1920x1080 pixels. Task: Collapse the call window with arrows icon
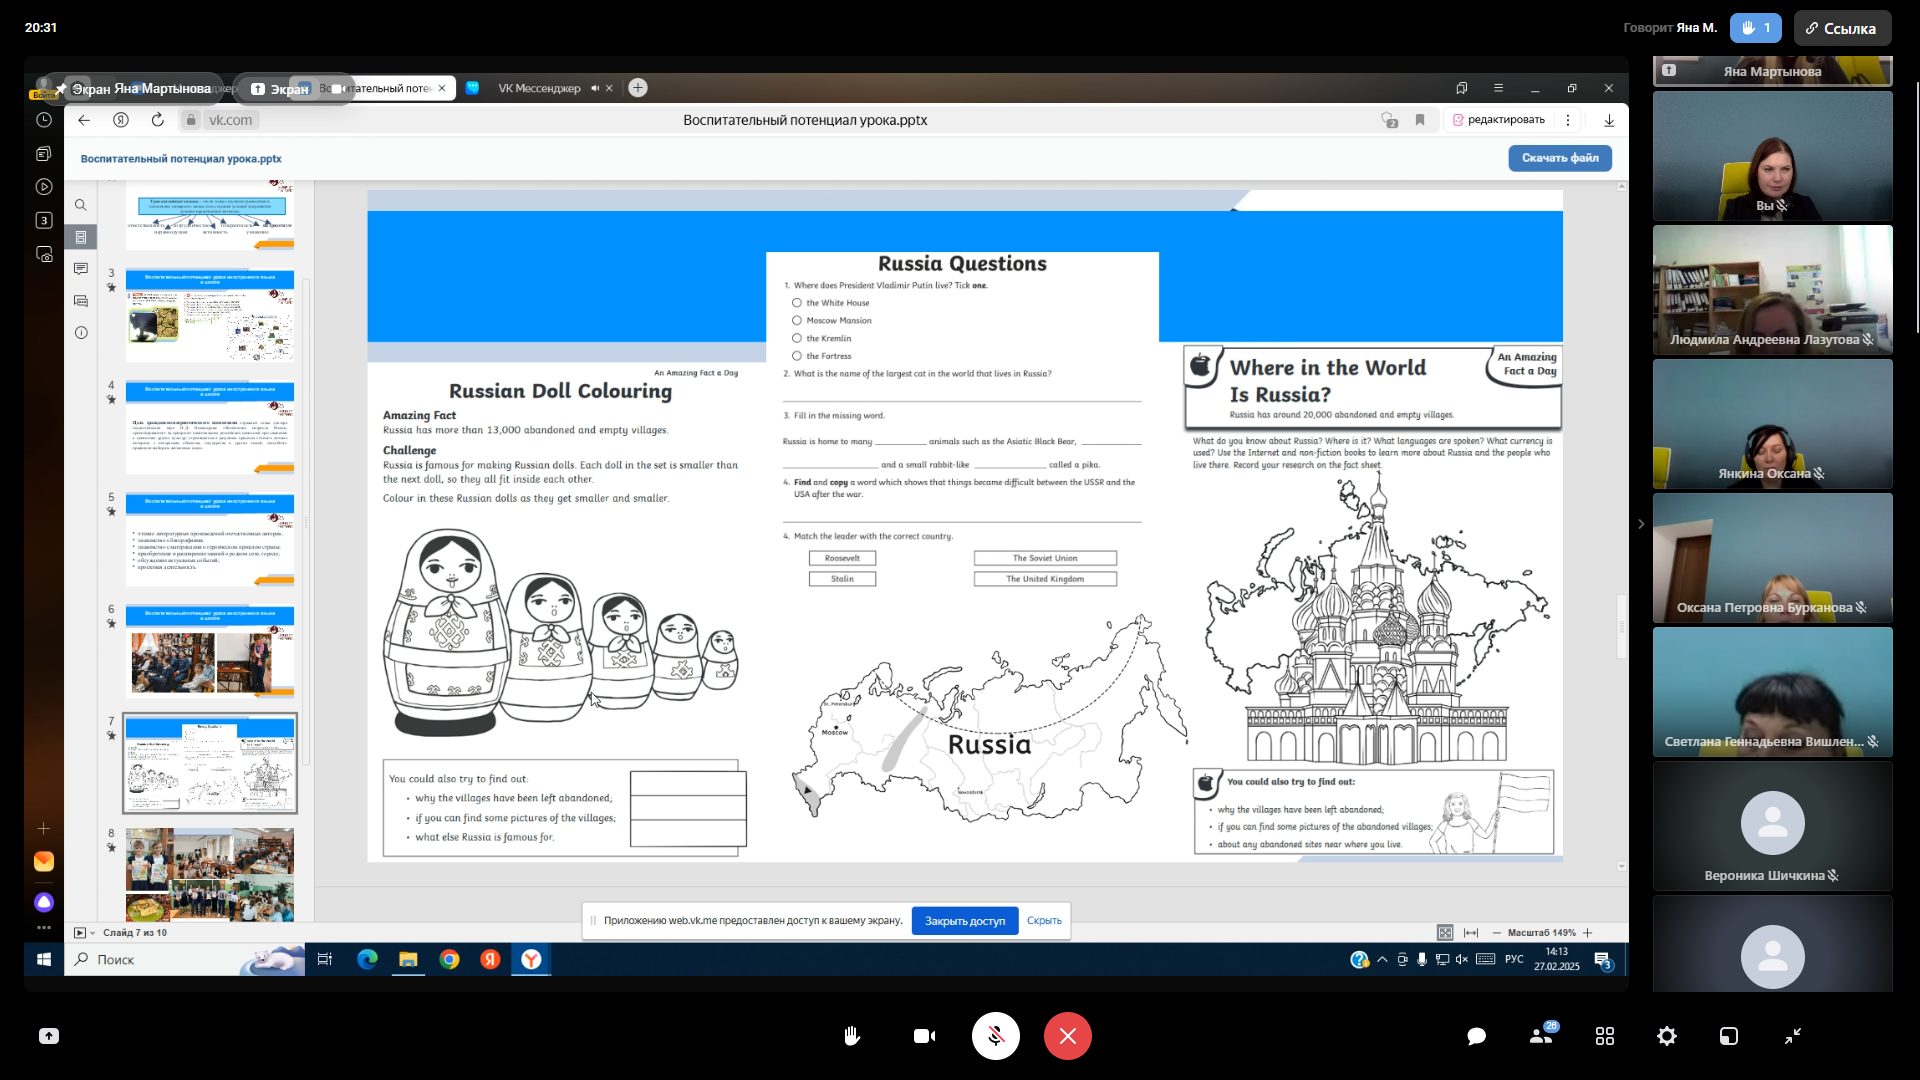pyautogui.click(x=1793, y=1036)
